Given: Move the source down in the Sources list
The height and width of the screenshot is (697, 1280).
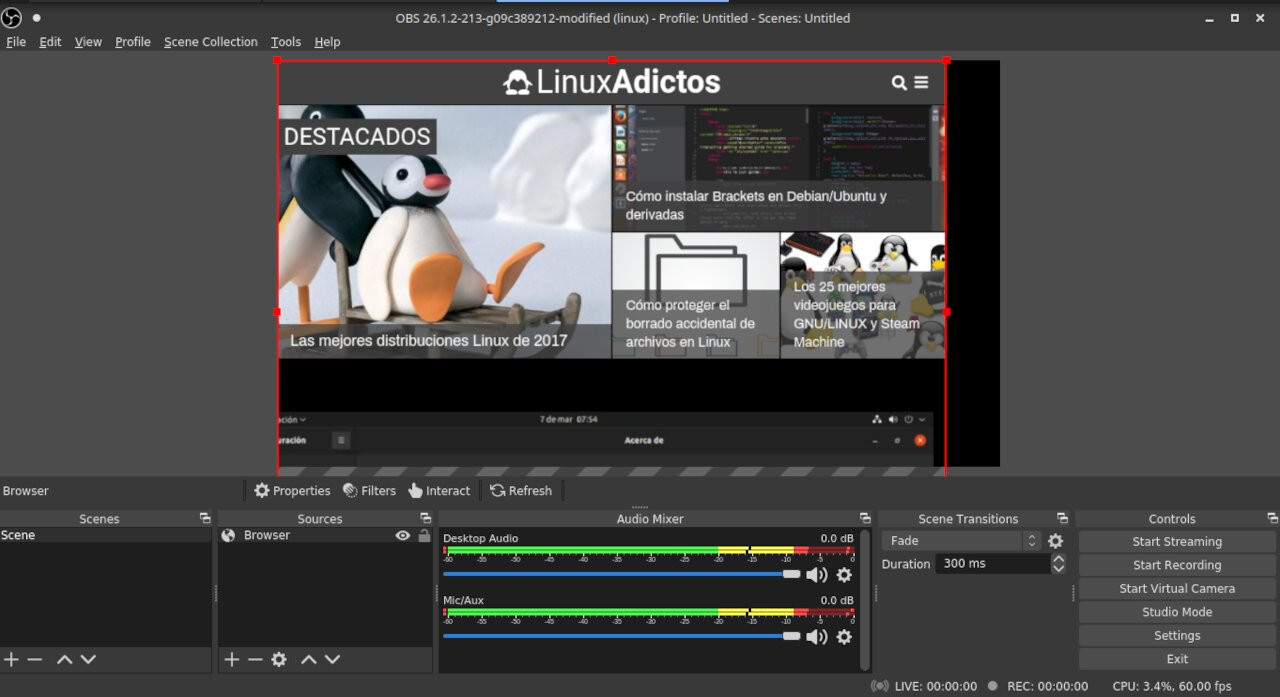Looking at the screenshot, I should [332, 659].
